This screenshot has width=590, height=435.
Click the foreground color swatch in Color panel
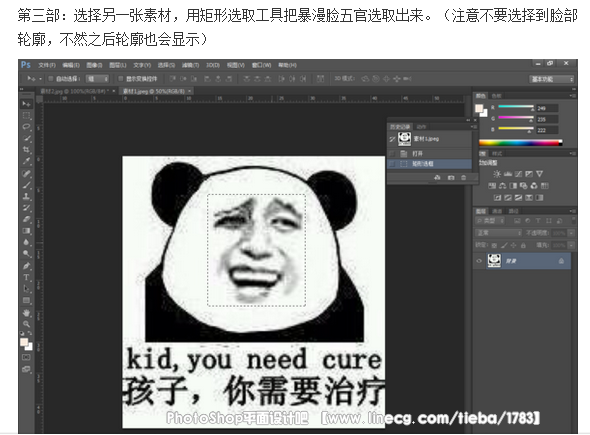click(479, 109)
